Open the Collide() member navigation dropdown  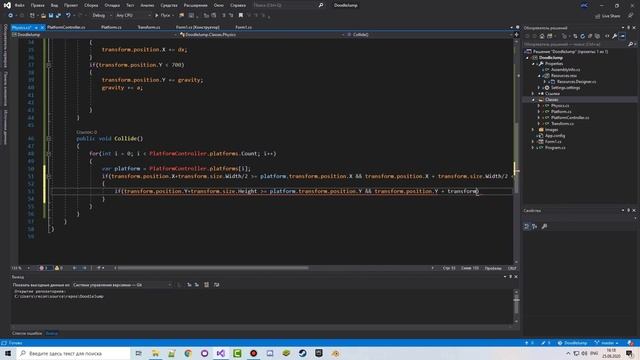click(429, 35)
